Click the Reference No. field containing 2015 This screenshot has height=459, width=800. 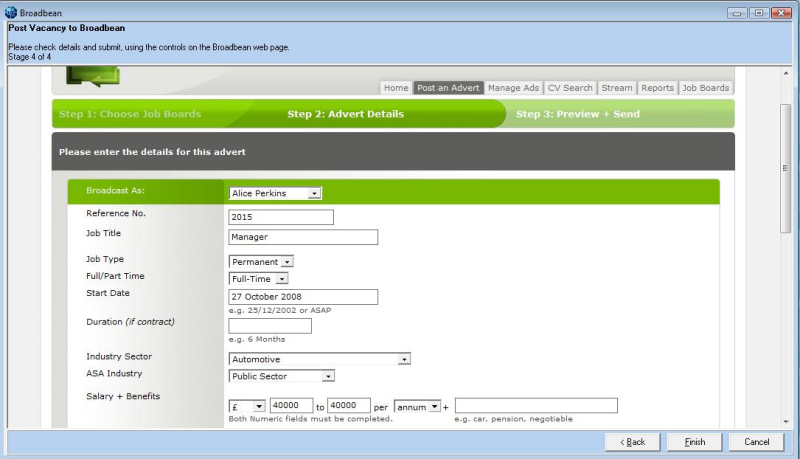[x=281, y=217]
